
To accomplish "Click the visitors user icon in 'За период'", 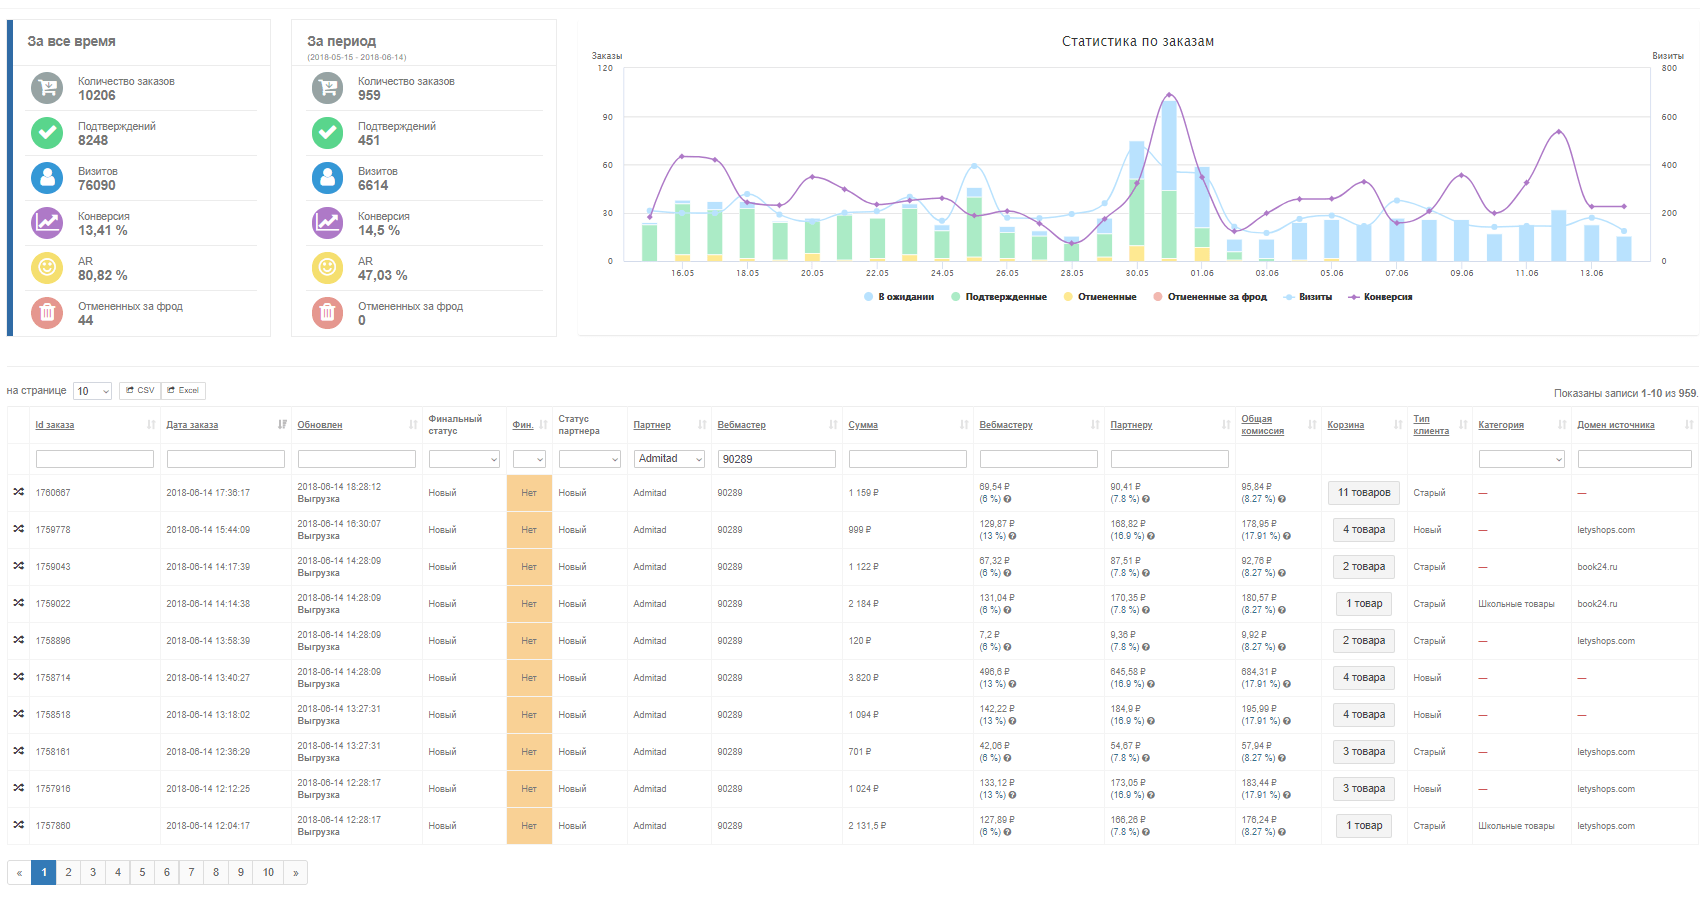I will pyautogui.click(x=327, y=178).
